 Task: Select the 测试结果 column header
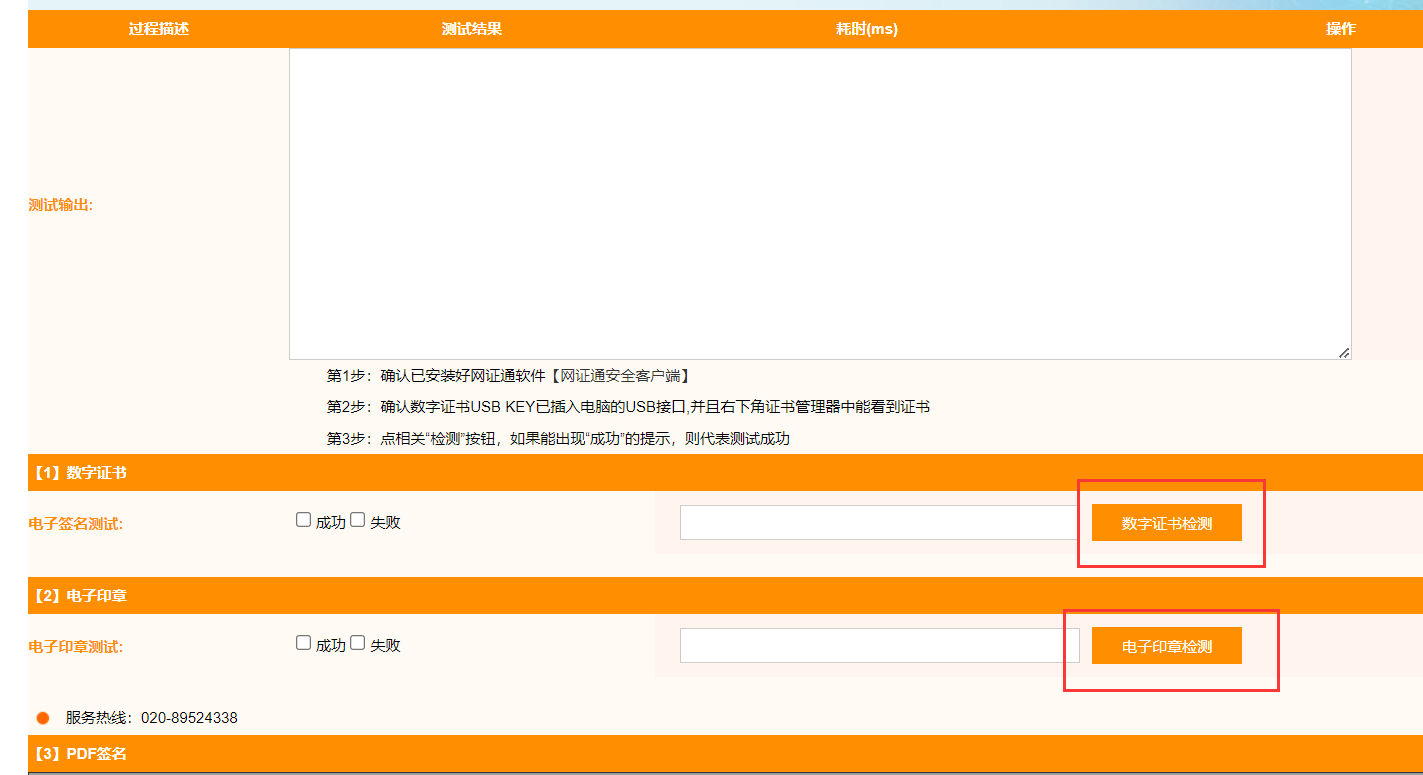pyautogui.click(x=472, y=29)
